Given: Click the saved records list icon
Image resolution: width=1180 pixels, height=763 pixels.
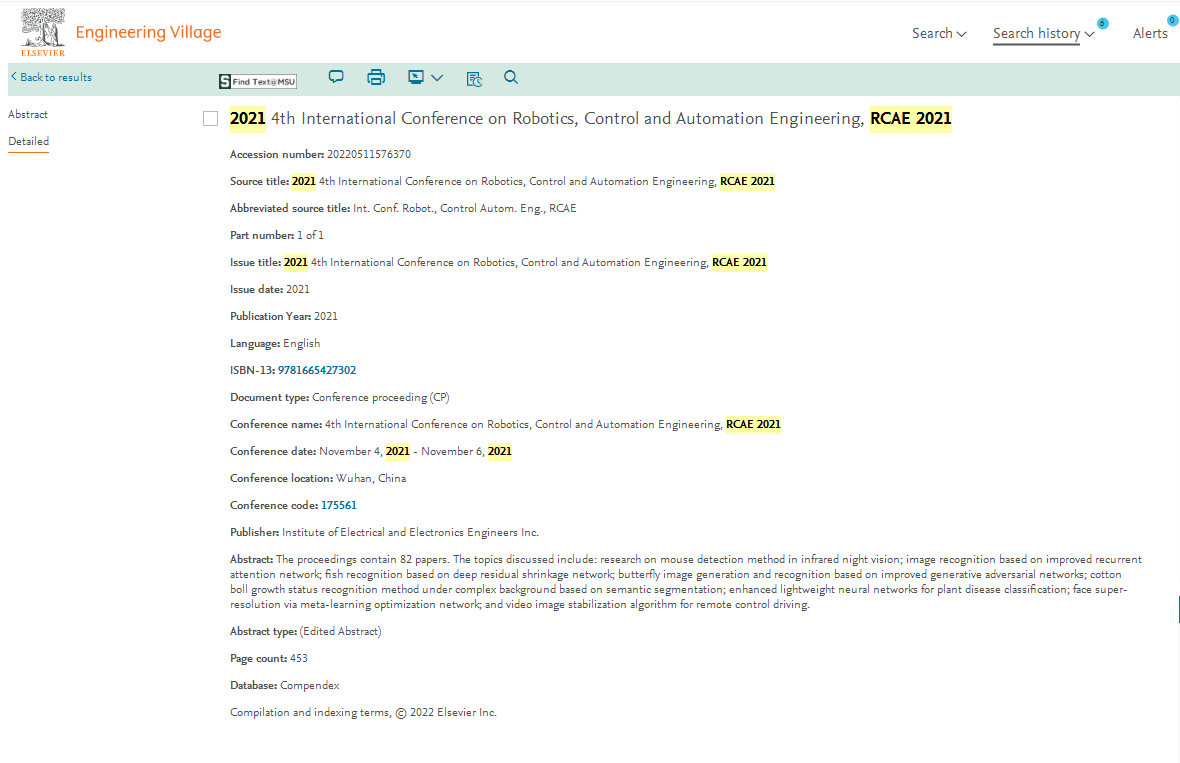Looking at the screenshot, I should (474, 78).
